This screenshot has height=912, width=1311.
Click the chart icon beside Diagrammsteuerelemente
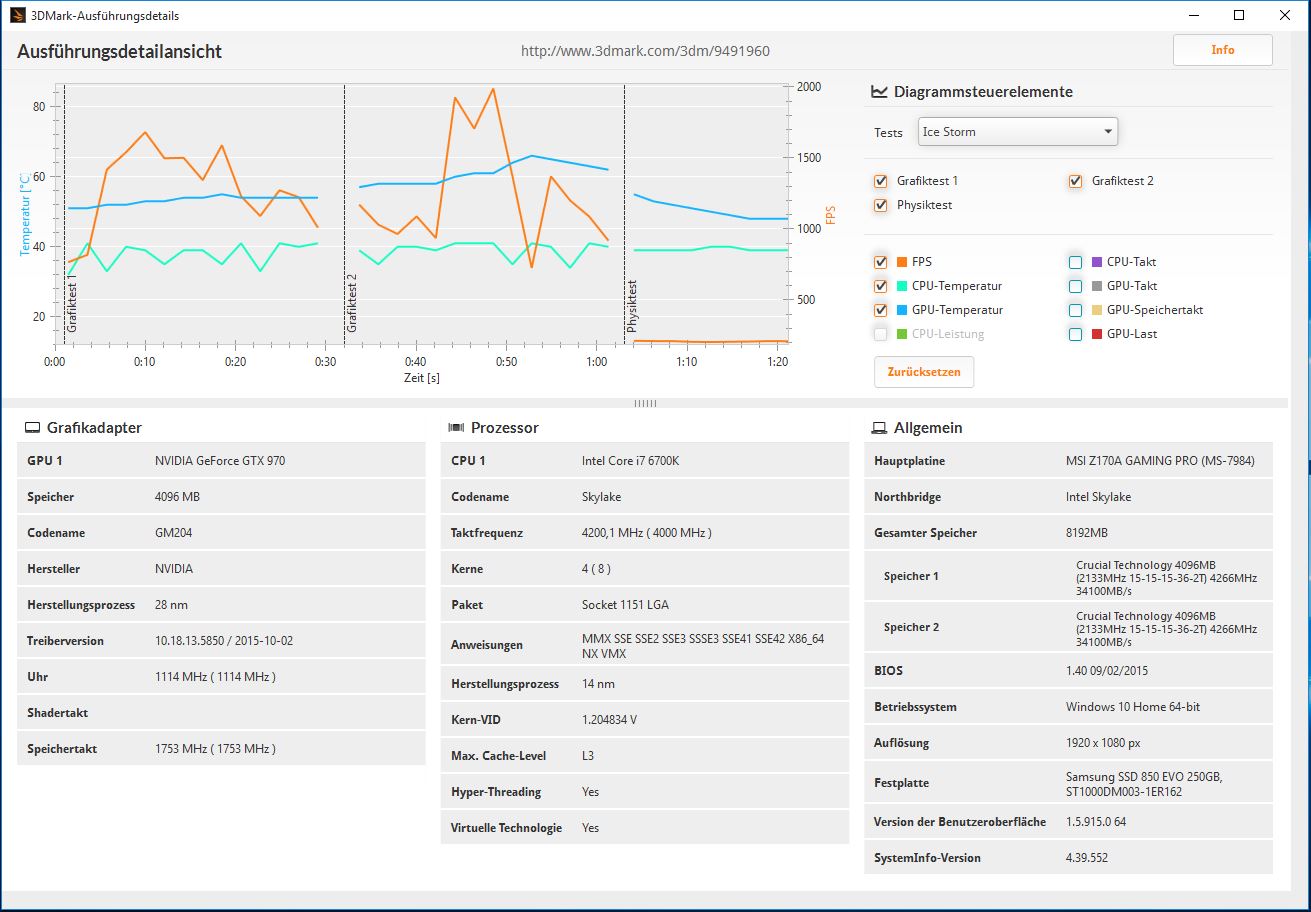[x=879, y=91]
